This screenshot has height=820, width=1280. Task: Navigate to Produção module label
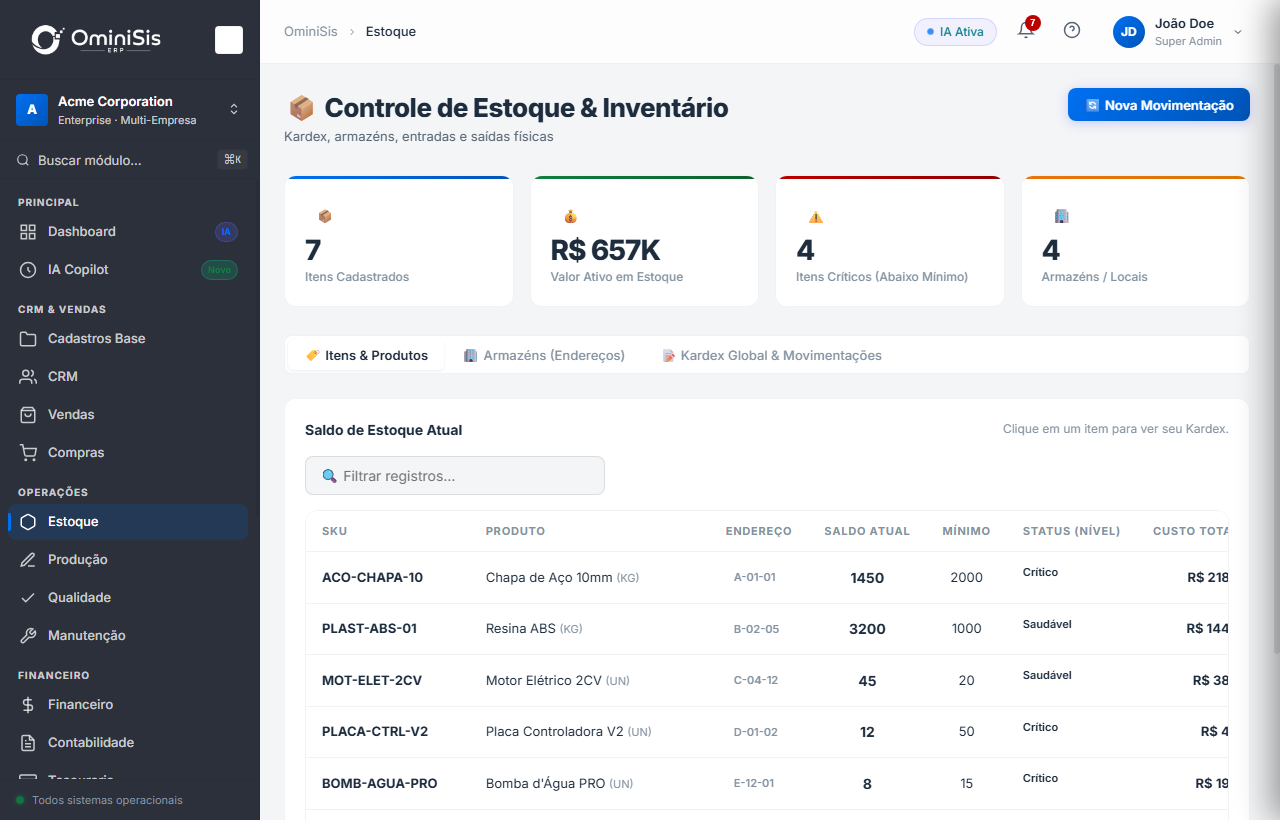pos(77,560)
